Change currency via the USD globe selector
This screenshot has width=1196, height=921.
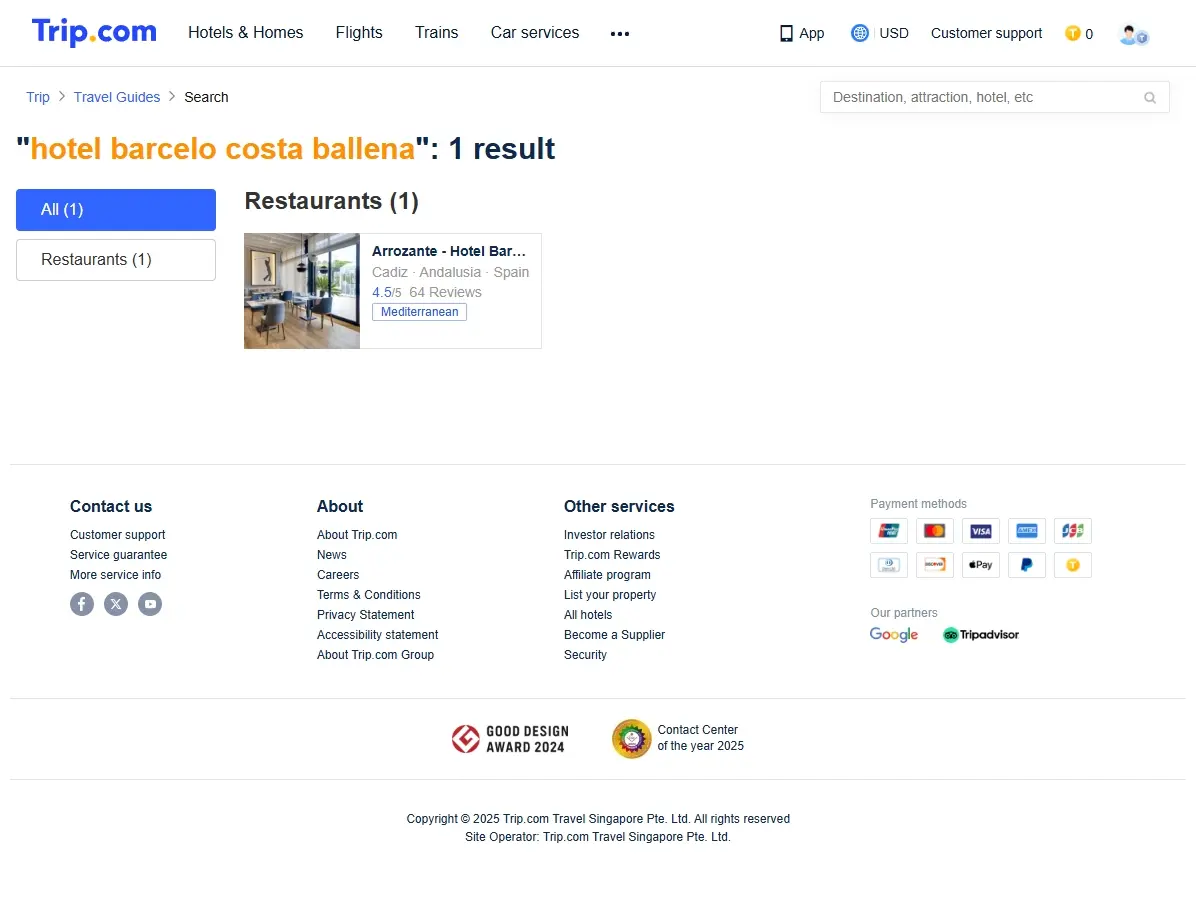click(x=879, y=34)
